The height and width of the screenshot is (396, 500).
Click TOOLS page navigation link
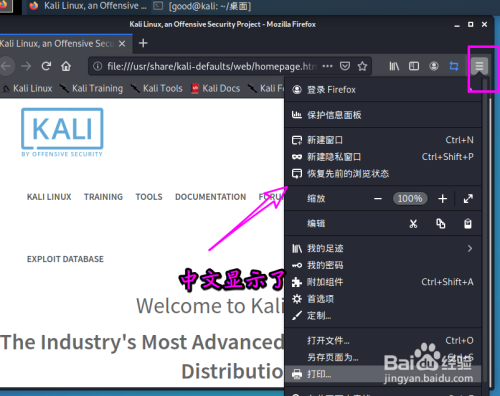coord(149,197)
